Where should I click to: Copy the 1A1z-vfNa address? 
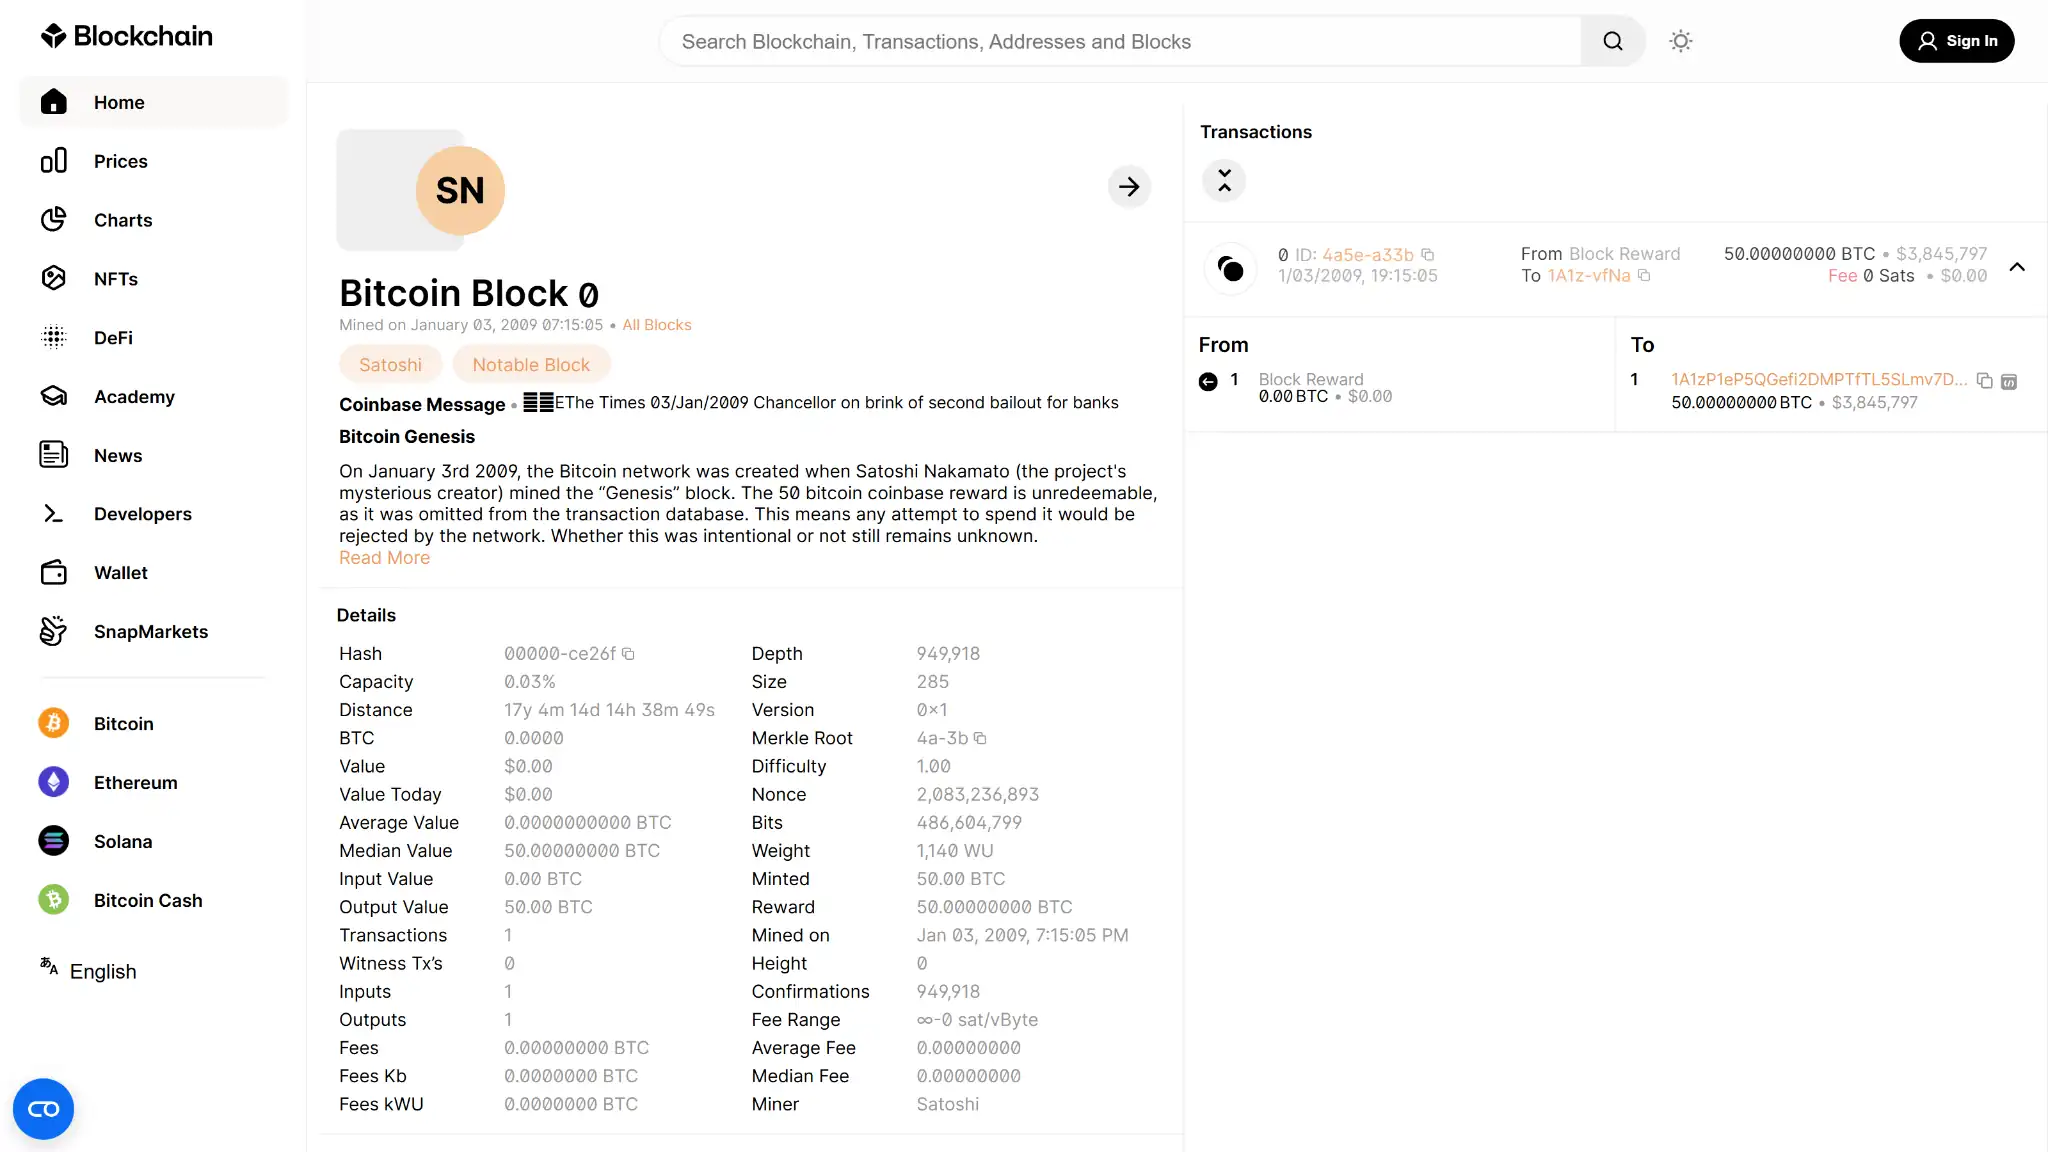coord(1644,275)
